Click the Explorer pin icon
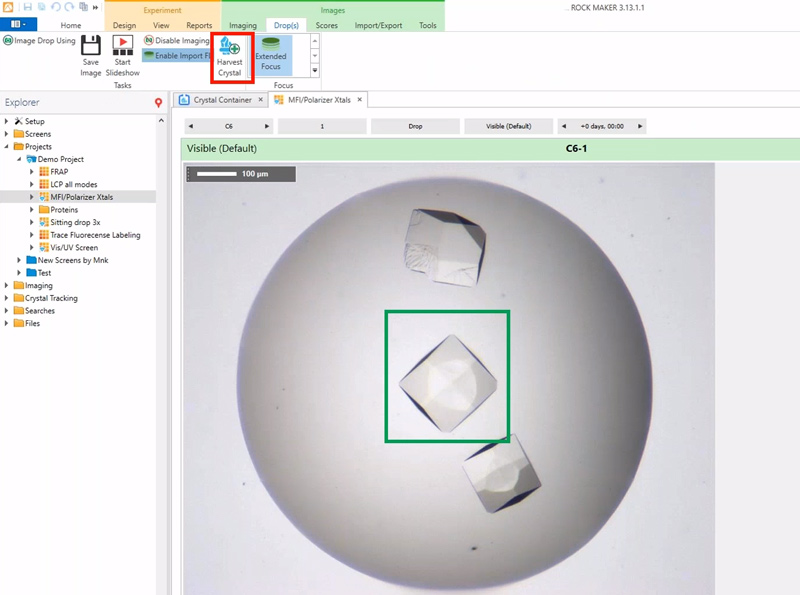This screenshot has width=800, height=595. [x=158, y=103]
